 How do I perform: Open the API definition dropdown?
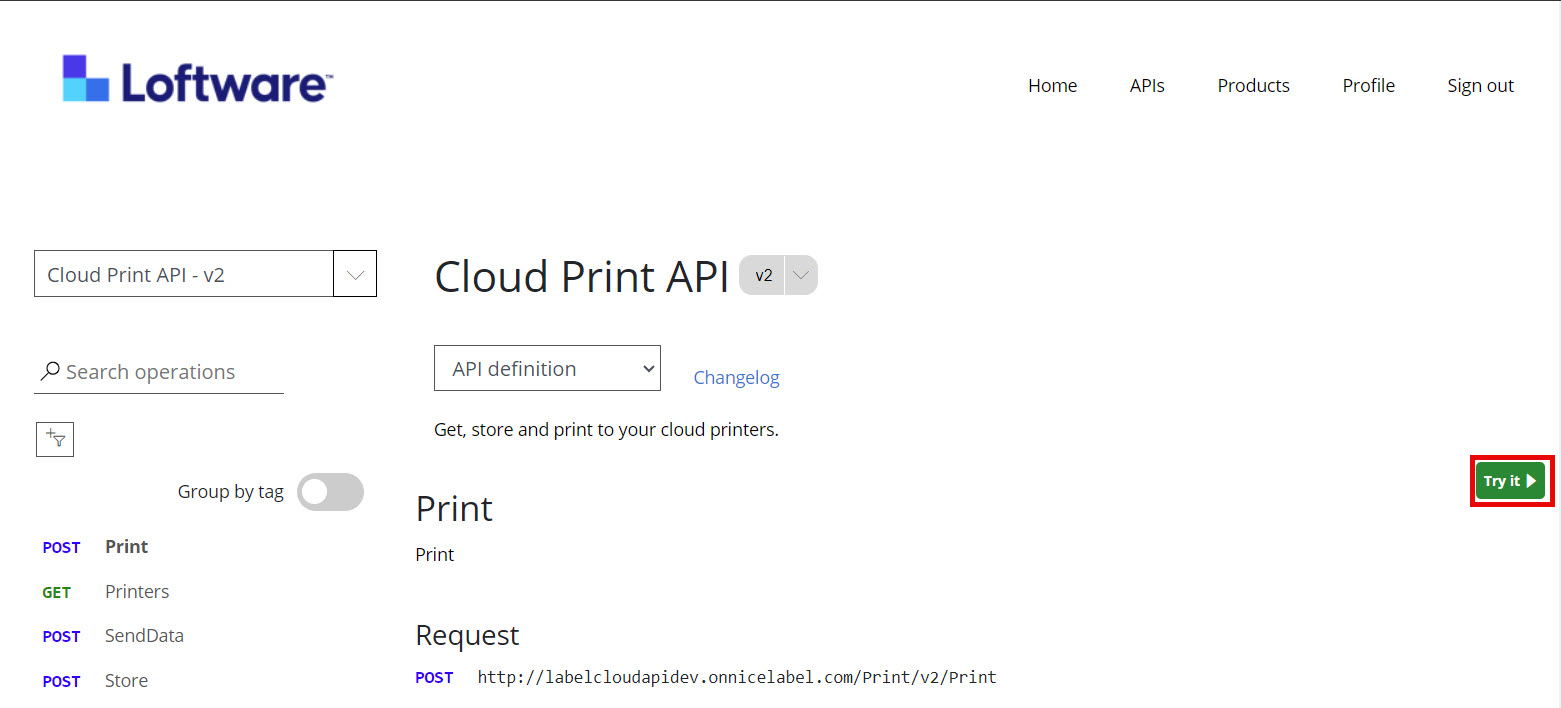click(547, 368)
